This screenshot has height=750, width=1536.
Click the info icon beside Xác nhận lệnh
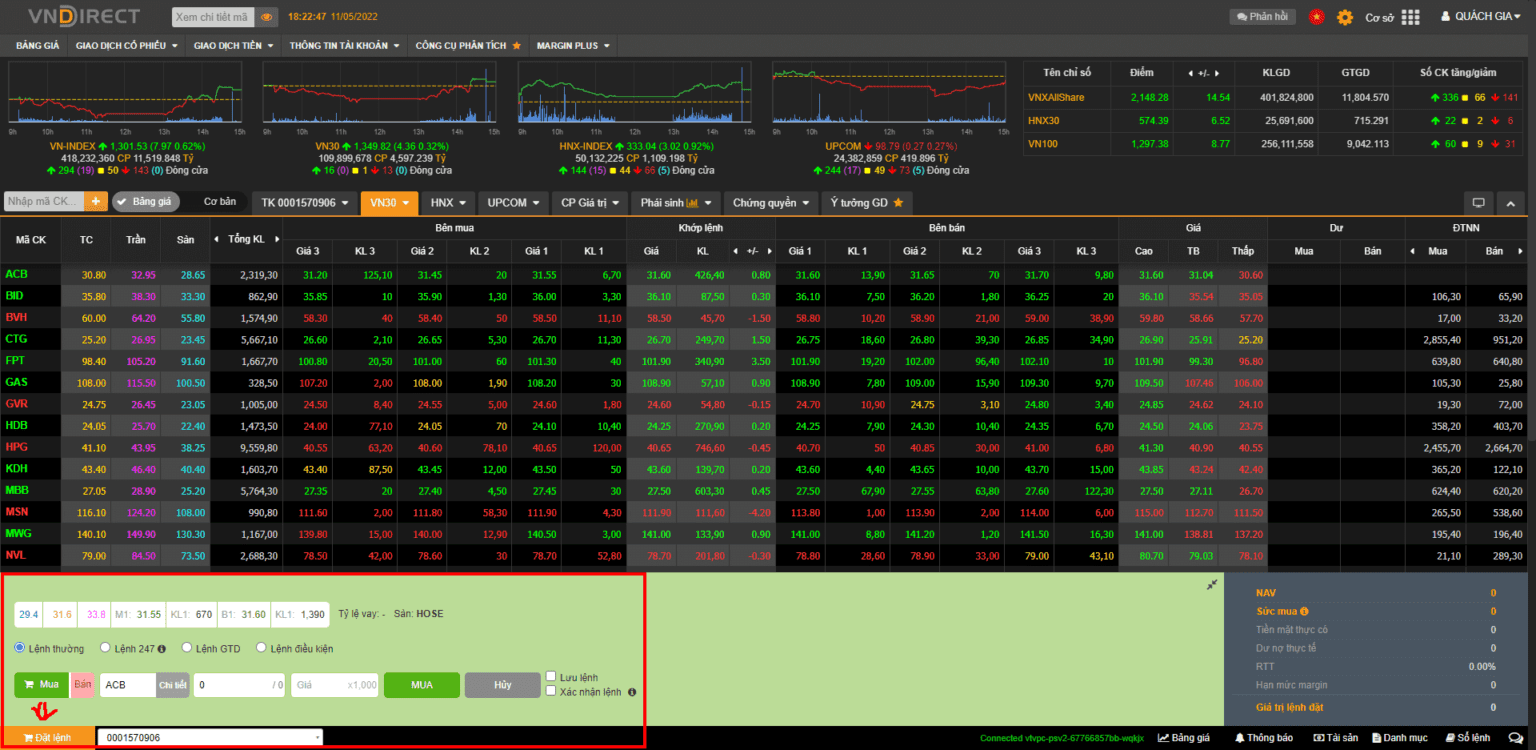click(x=632, y=692)
